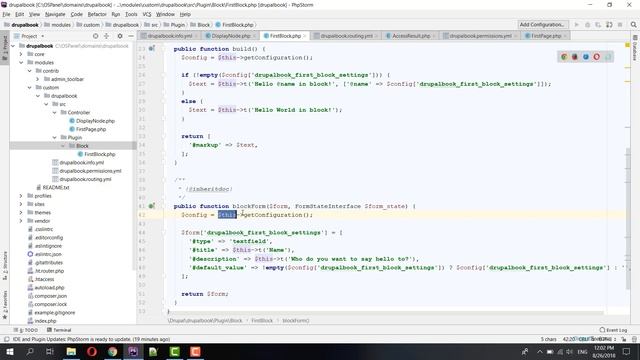Close the FirstBlock.php tab
Image resolution: width=640 pixels, height=360 pixels.
tap(304, 36)
